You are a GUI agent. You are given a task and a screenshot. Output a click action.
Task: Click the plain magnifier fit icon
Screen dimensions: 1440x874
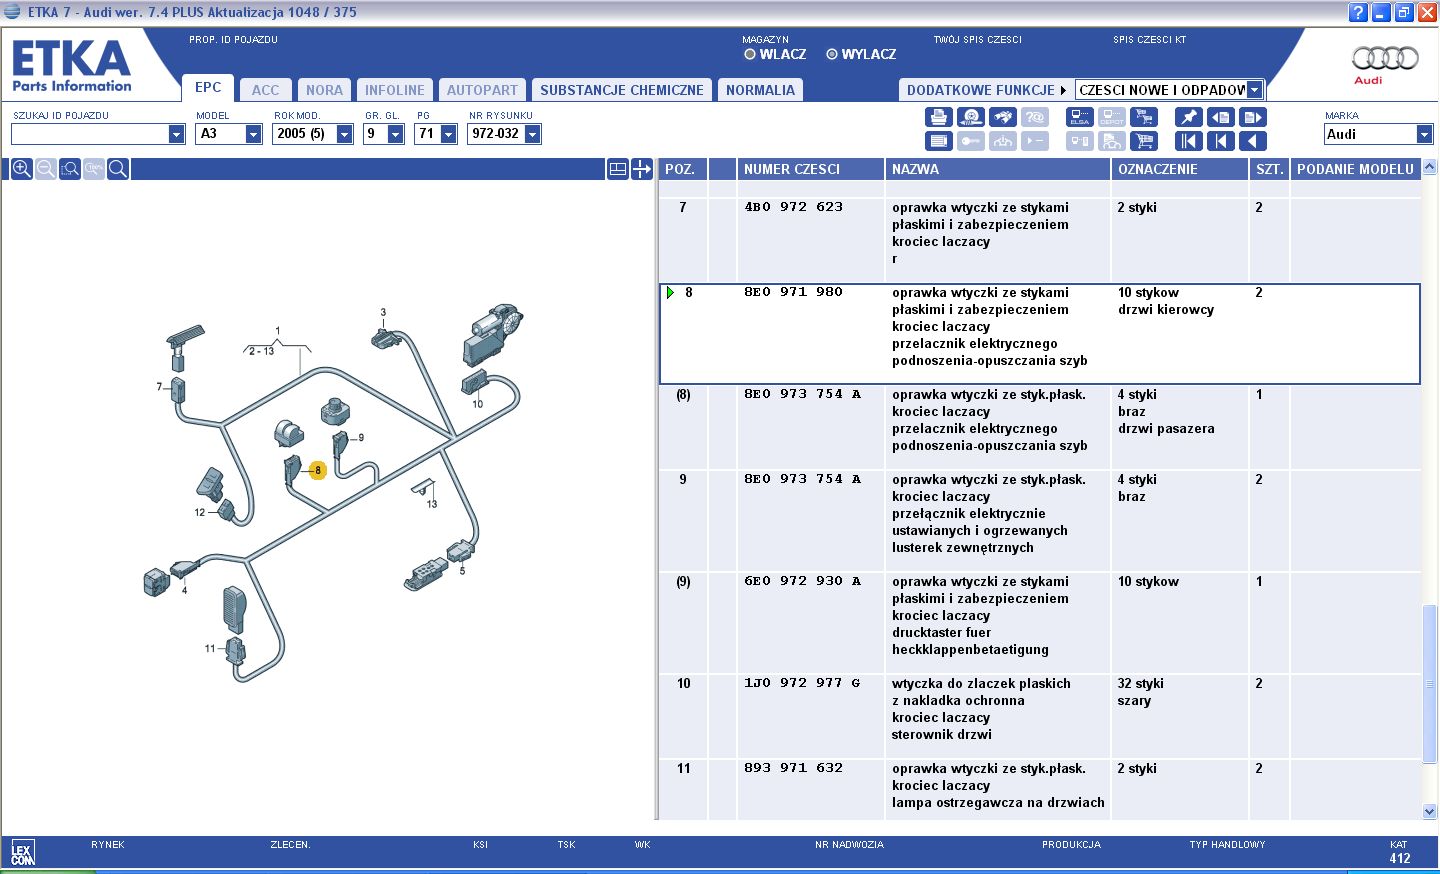point(117,169)
